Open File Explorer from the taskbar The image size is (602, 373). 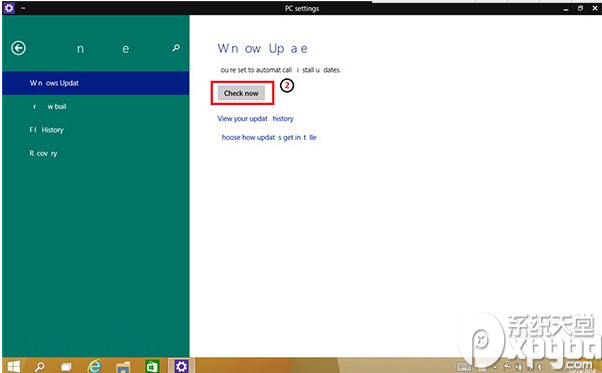[x=123, y=367]
